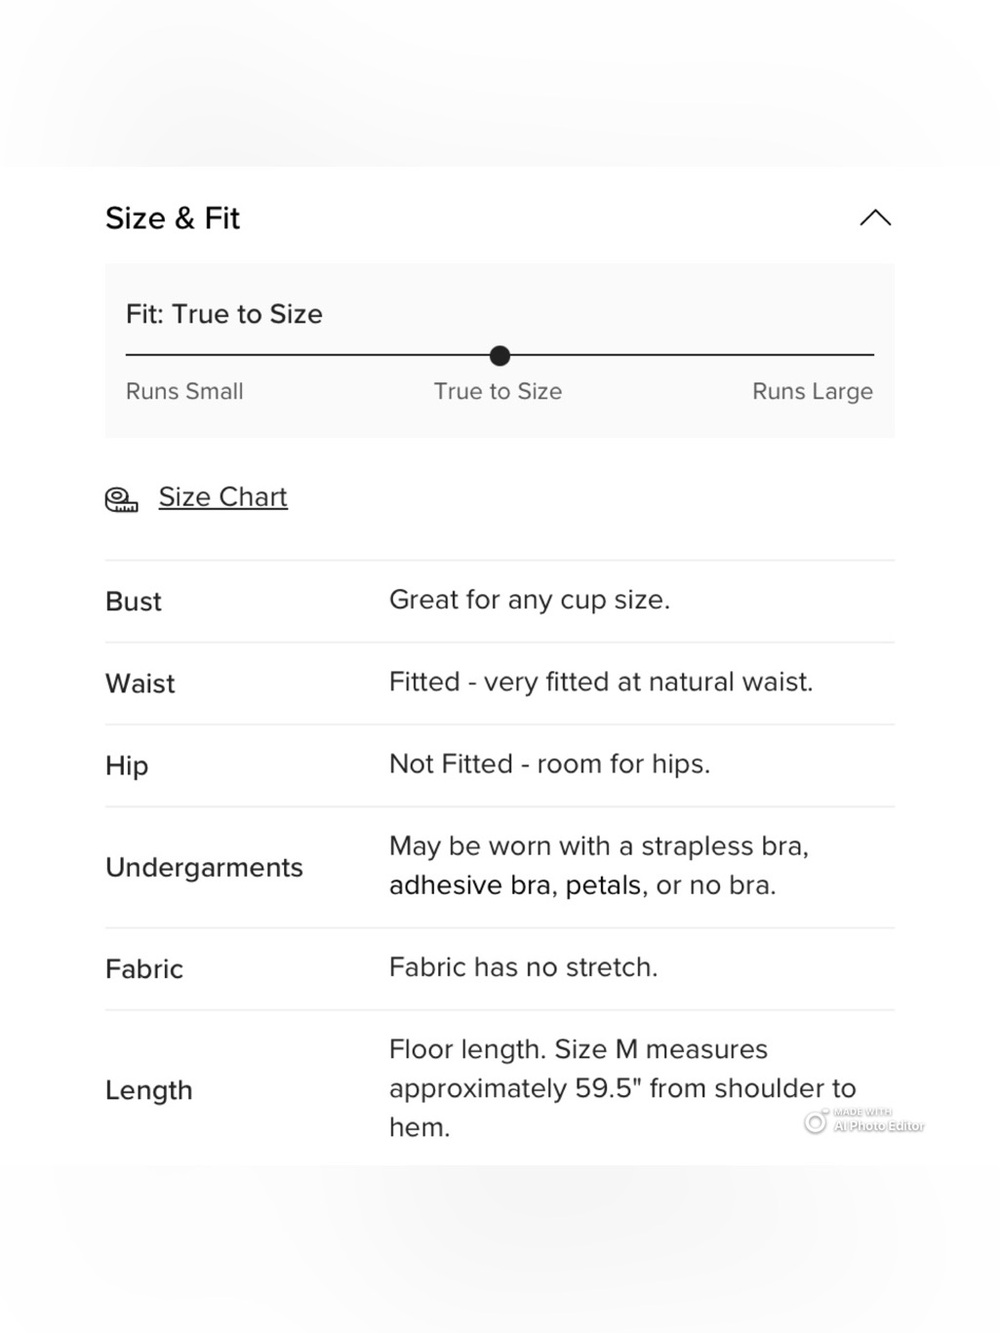The width and height of the screenshot is (1000, 1333).
Task: Click the floor length measurement description
Action: tap(622, 1088)
